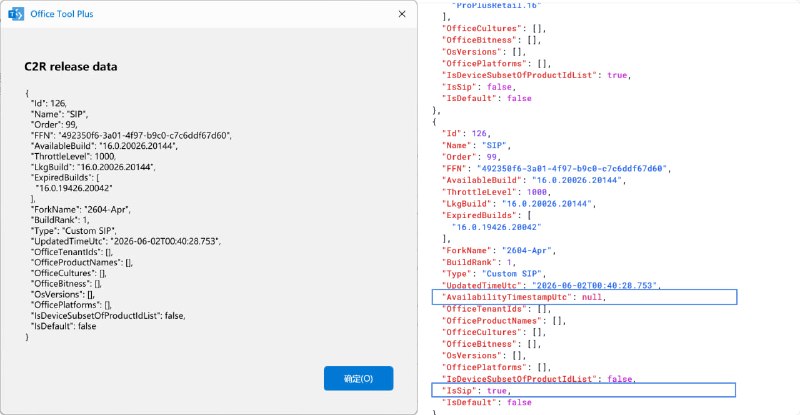
Task: Click "IsSip": true in right JSON panel
Action: point(476,390)
